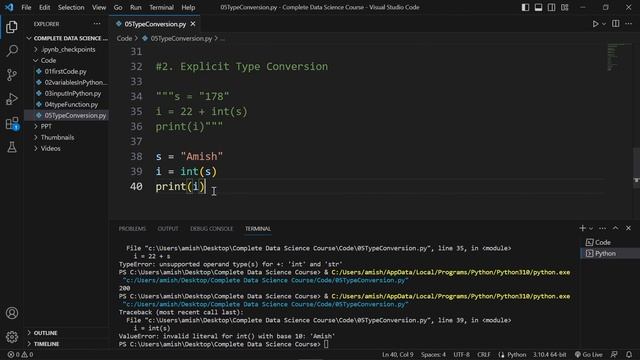
Task: Open the Run menu
Action: (x=136, y=7)
